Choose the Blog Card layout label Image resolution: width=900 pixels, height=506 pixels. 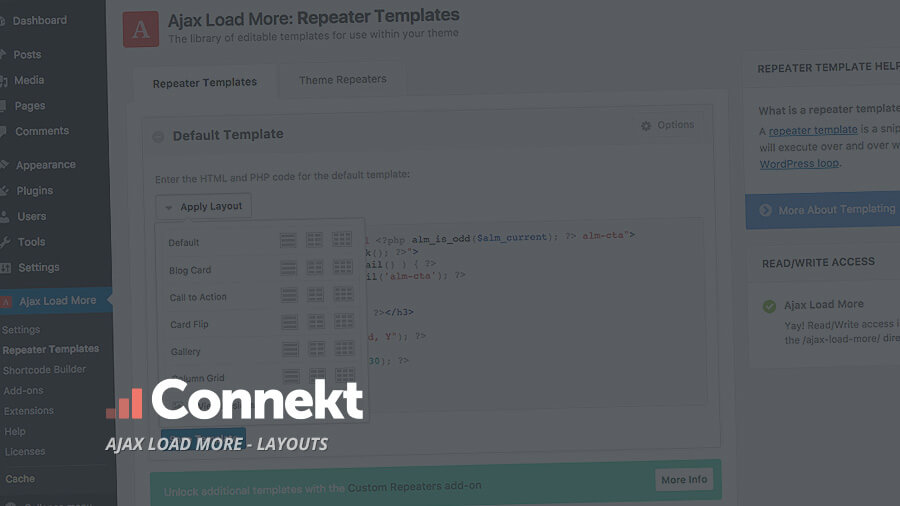190,270
